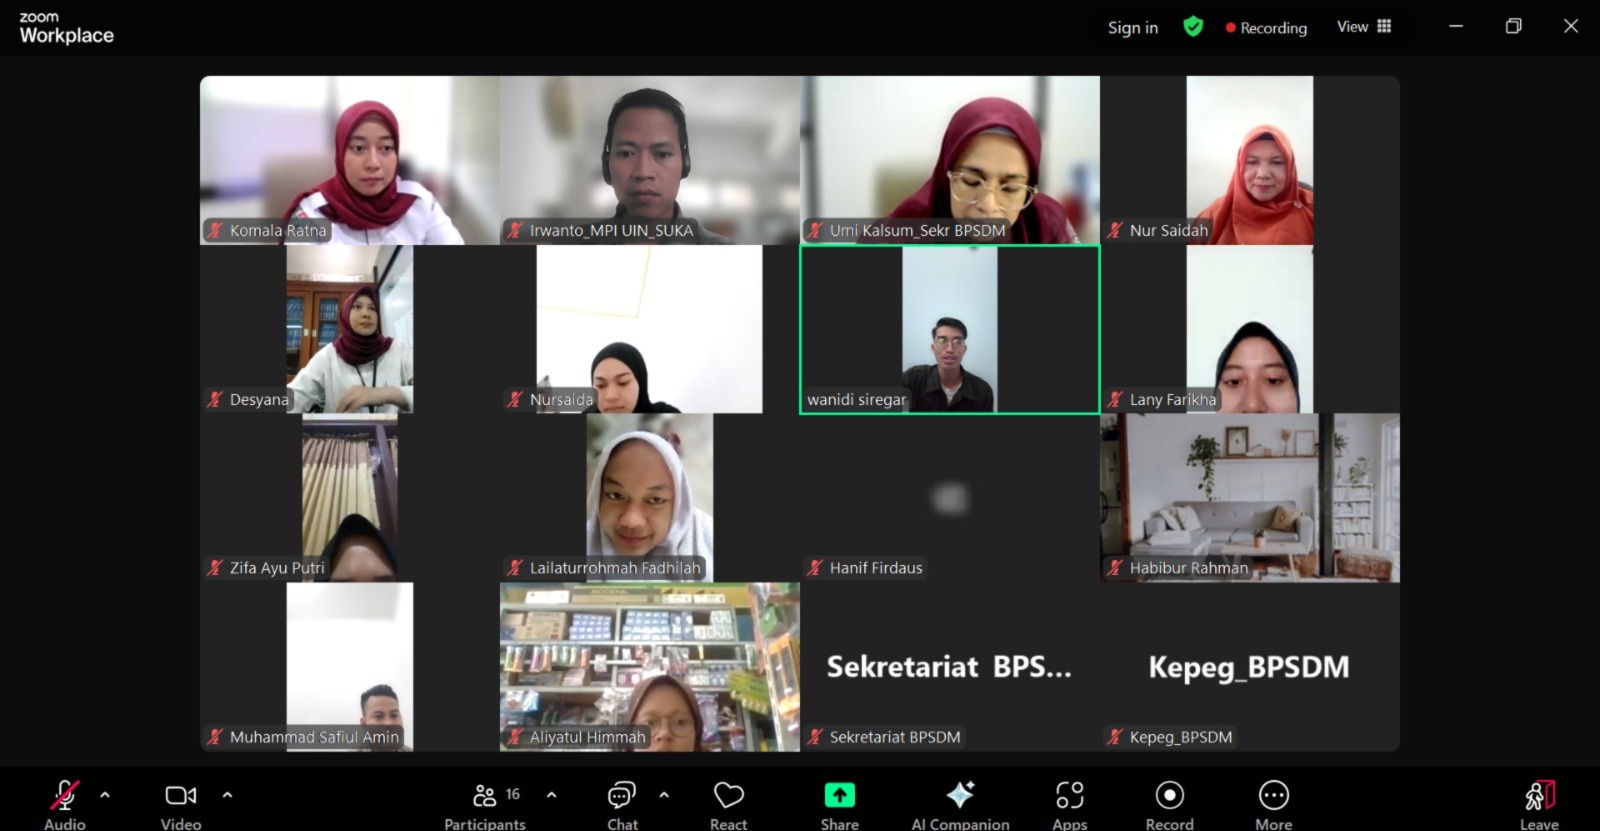
Task: Select wanidi siregar's video tile
Action: pos(949,329)
